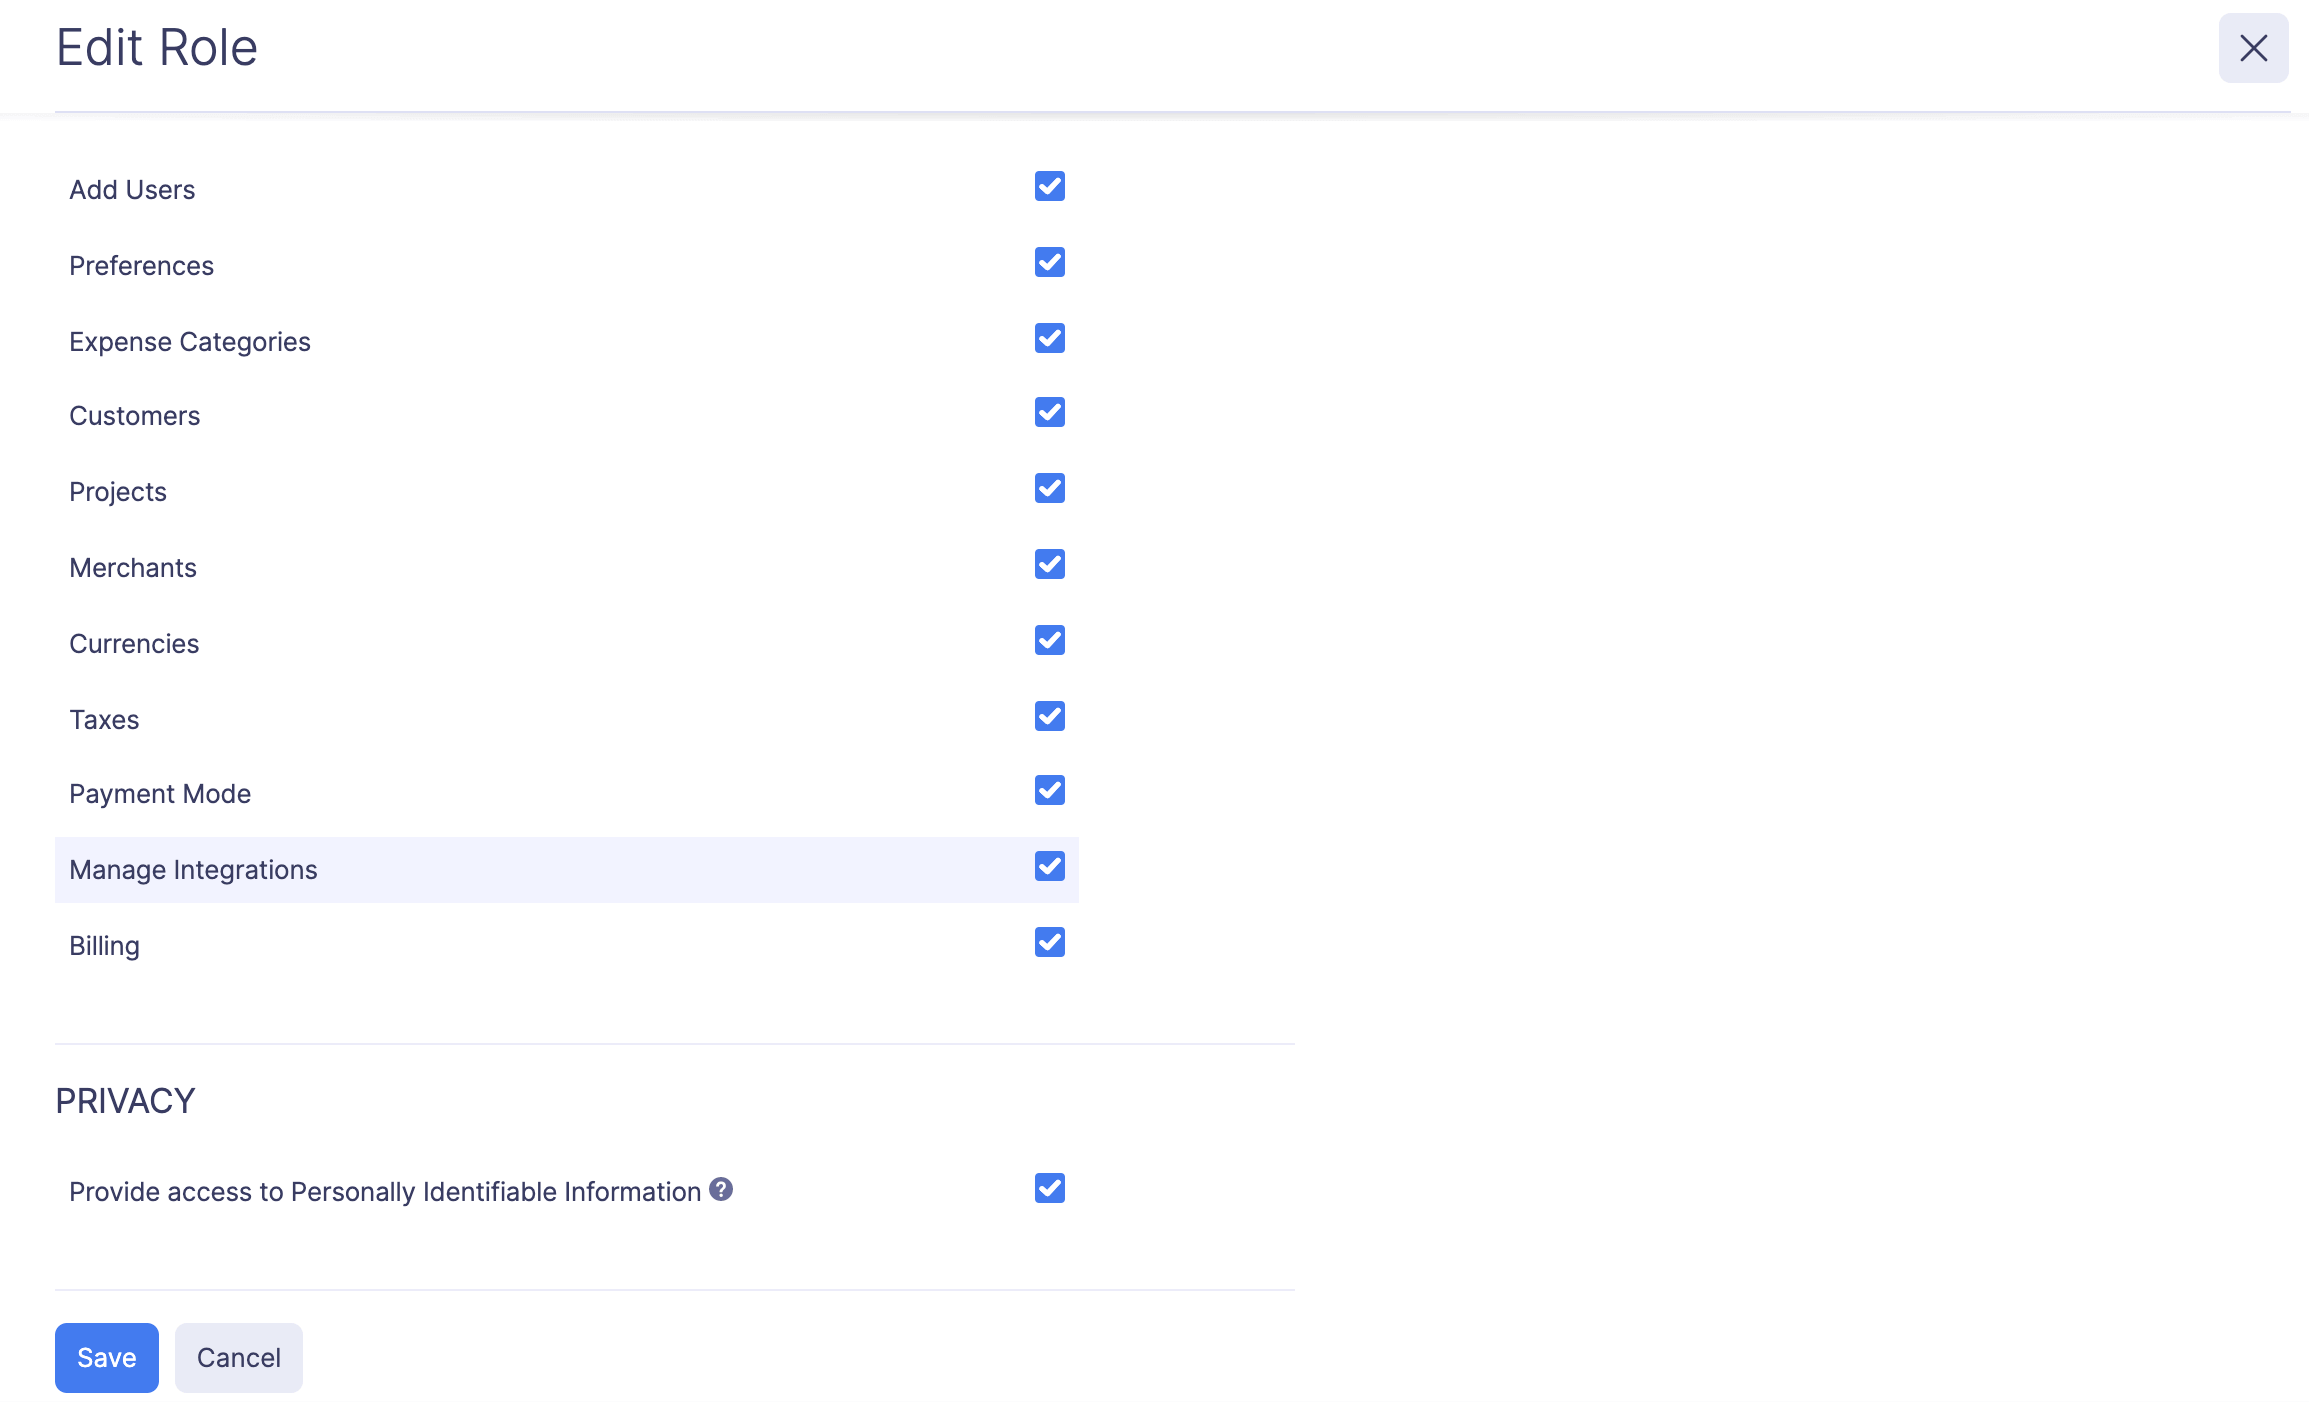Image resolution: width=2309 pixels, height=1402 pixels.
Task: Disable the Currencies permission checkbox
Action: pyautogui.click(x=1049, y=640)
